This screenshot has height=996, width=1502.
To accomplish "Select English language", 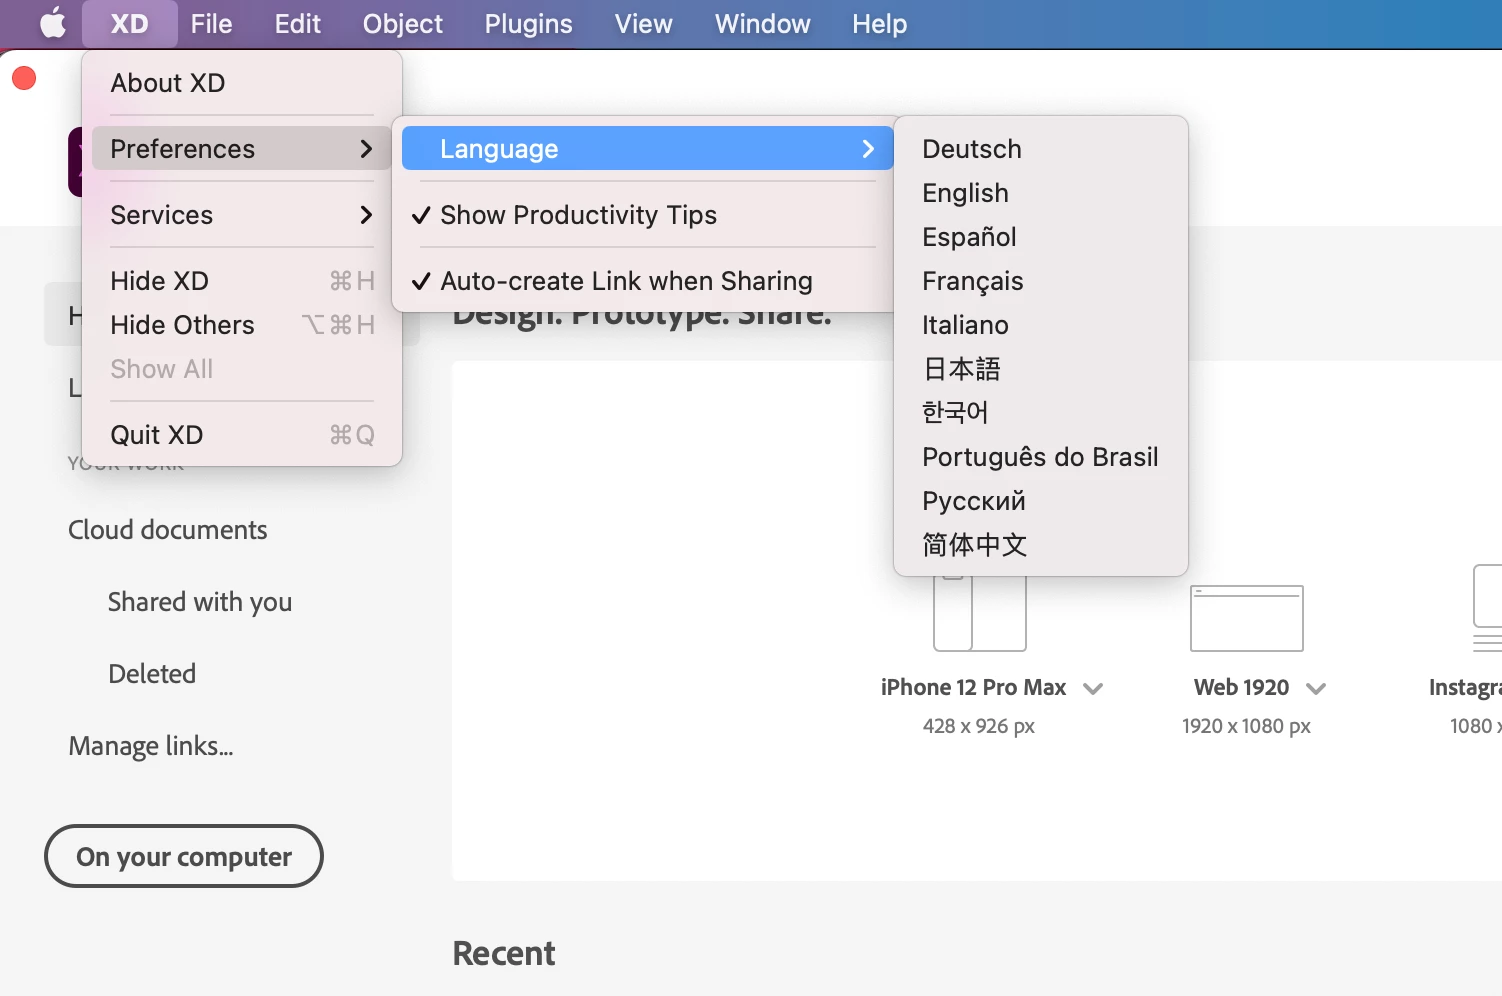I will coord(1041,193).
